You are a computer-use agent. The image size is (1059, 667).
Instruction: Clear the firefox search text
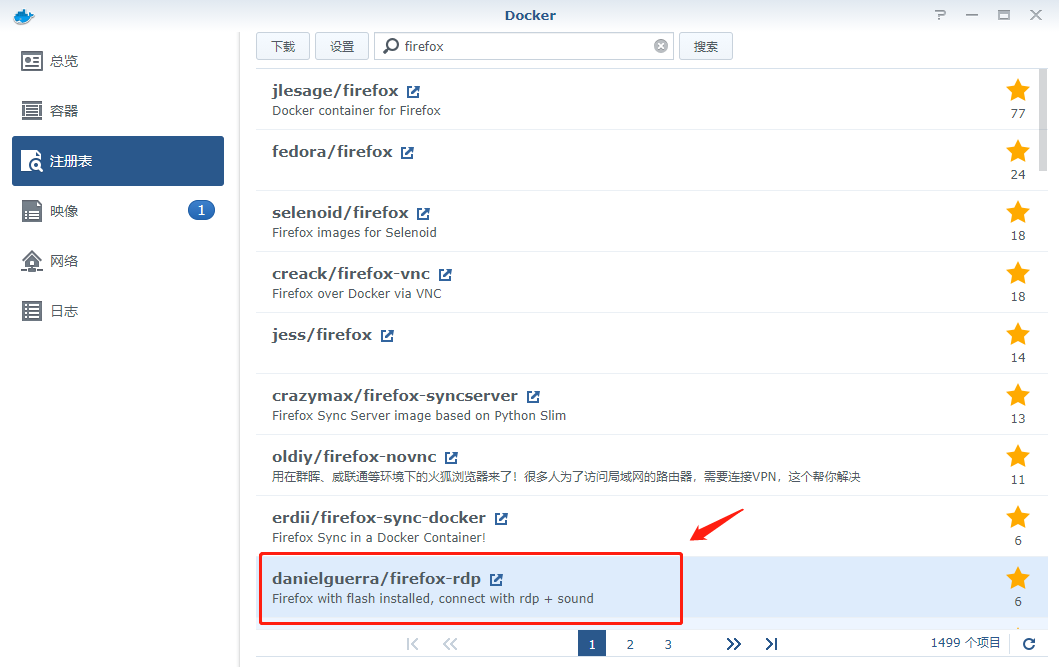tap(661, 46)
